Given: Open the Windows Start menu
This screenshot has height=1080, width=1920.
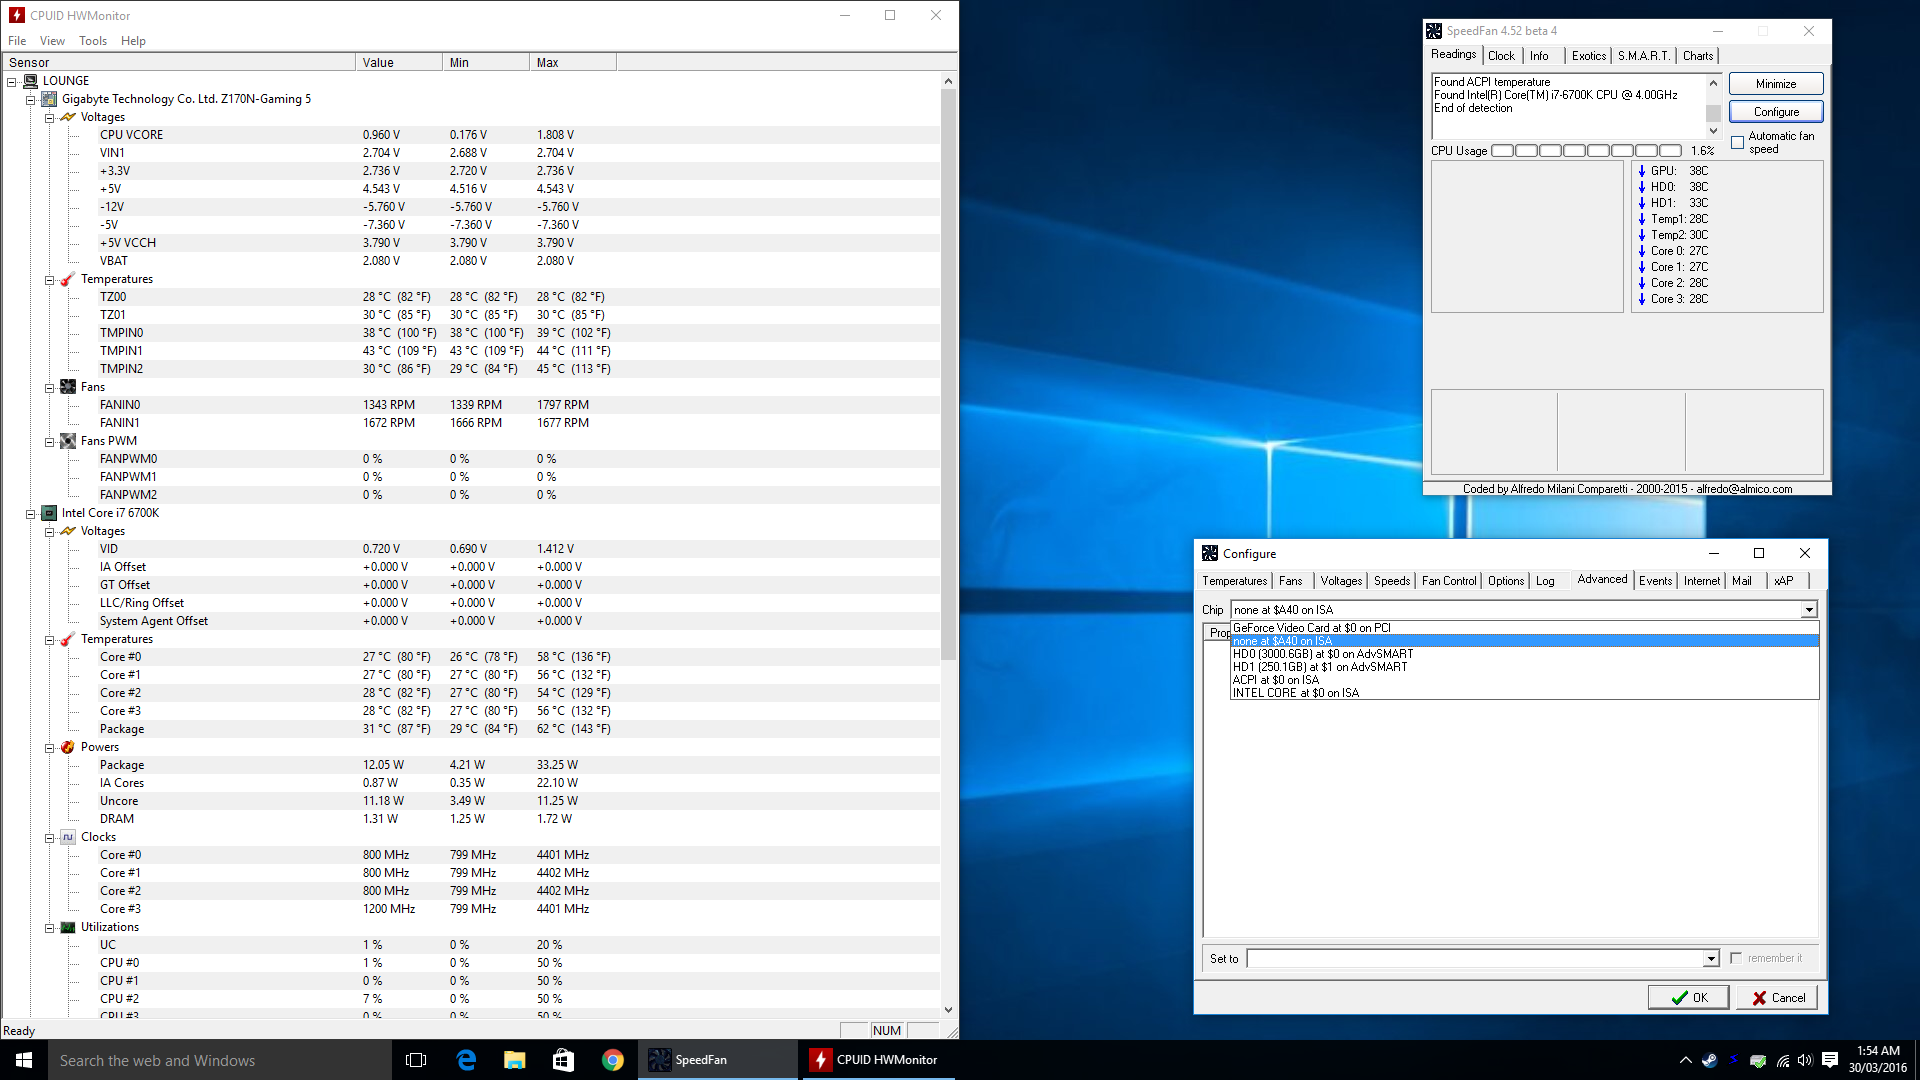Looking at the screenshot, I should (24, 1060).
